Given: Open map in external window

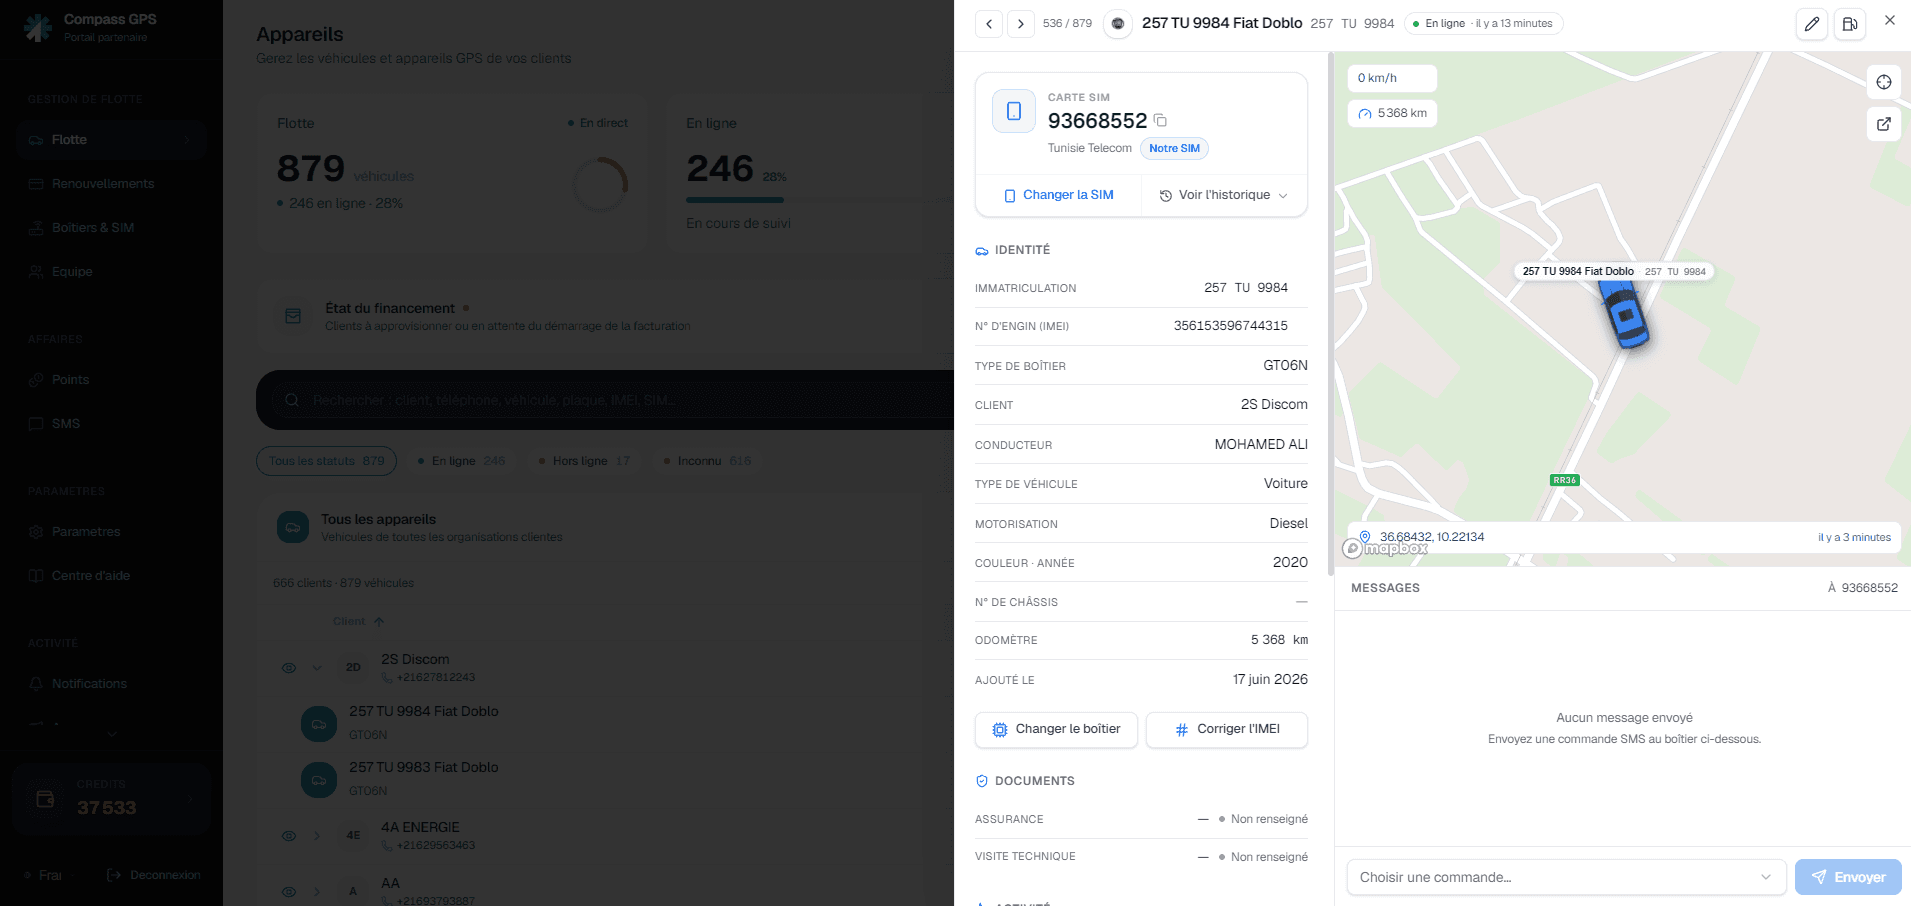Looking at the screenshot, I should coord(1884,124).
